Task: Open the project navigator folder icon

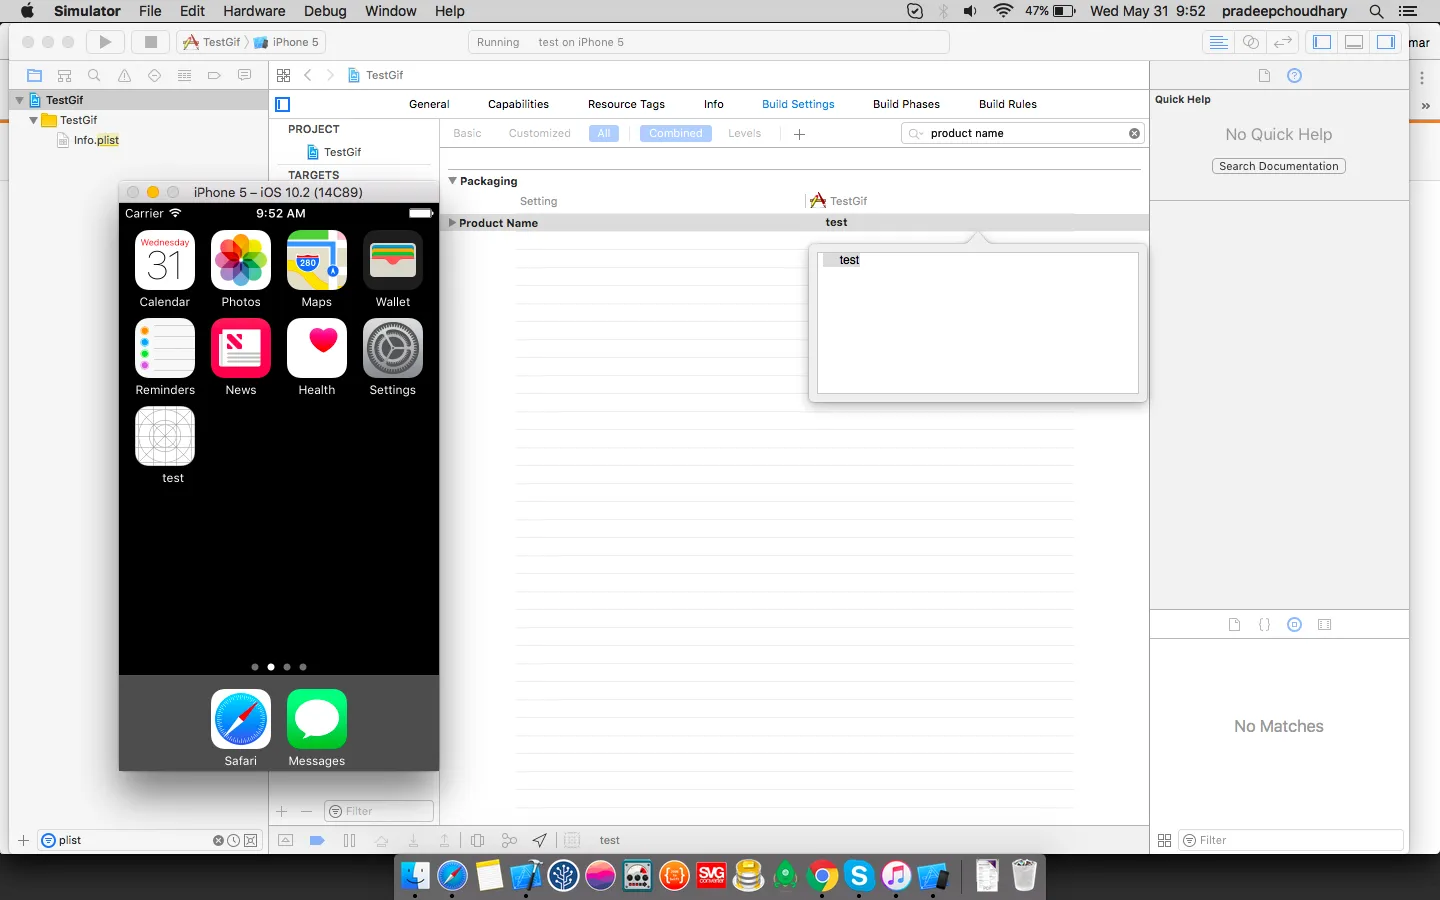Action: (x=34, y=75)
